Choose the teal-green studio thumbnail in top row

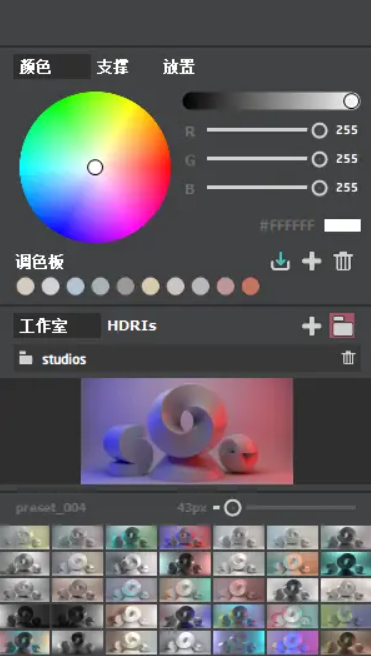click(x=131, y=538)
